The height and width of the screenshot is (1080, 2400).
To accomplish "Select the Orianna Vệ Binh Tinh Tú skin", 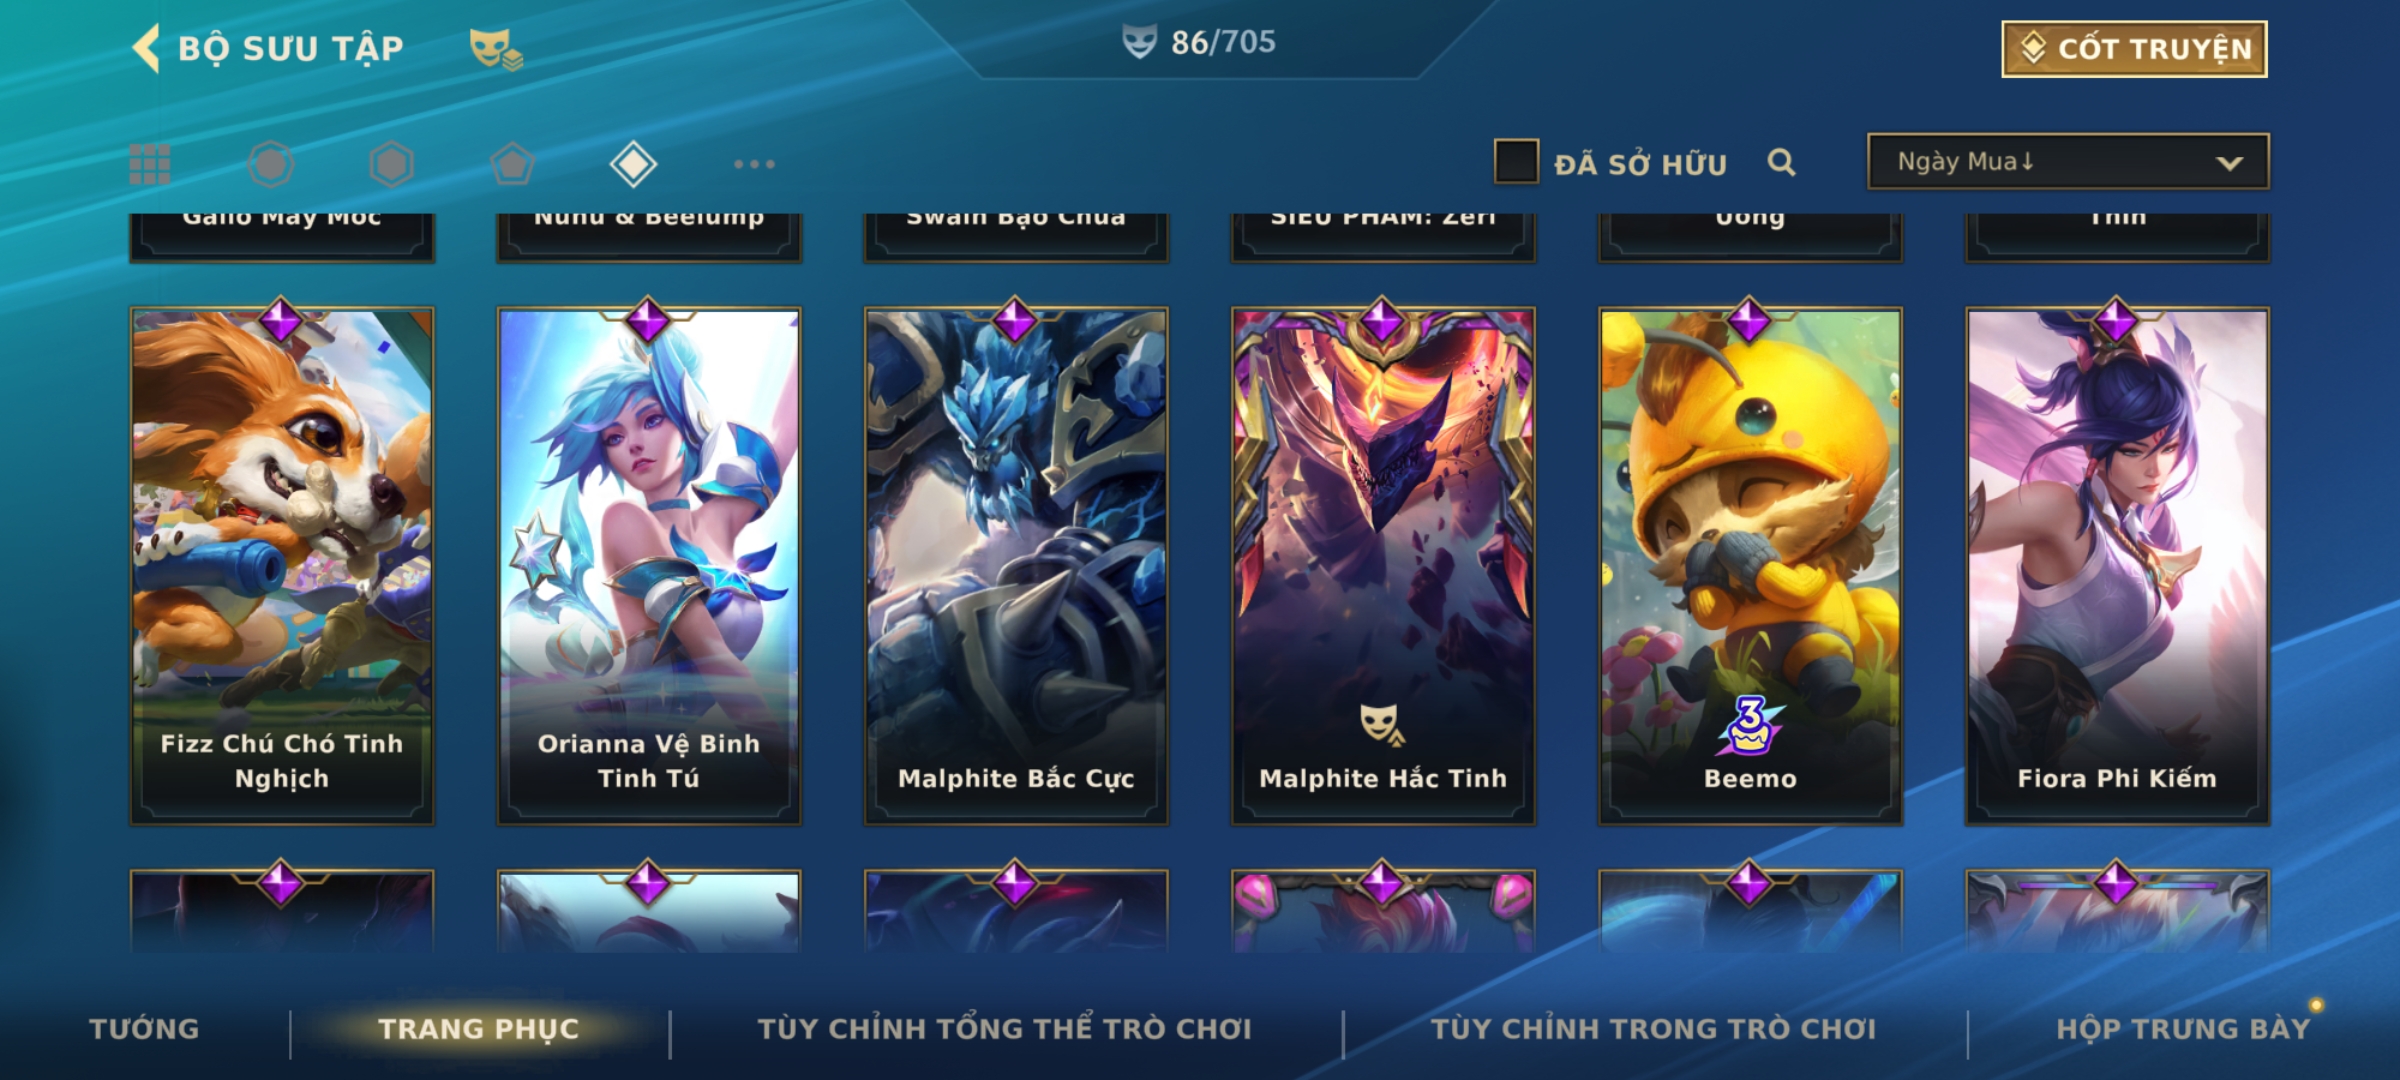I will coord(648,565).
